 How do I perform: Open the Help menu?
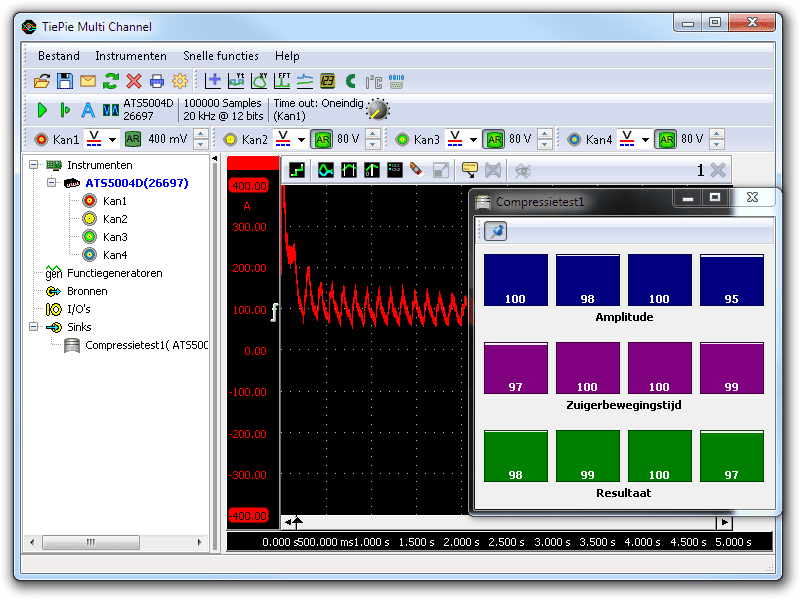coord(287,56)
